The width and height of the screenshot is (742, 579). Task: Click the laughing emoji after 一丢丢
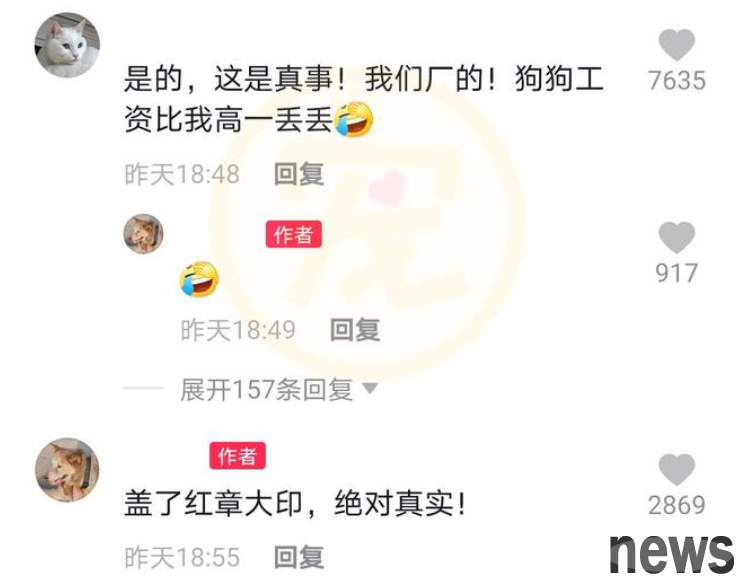coord(353,119)
